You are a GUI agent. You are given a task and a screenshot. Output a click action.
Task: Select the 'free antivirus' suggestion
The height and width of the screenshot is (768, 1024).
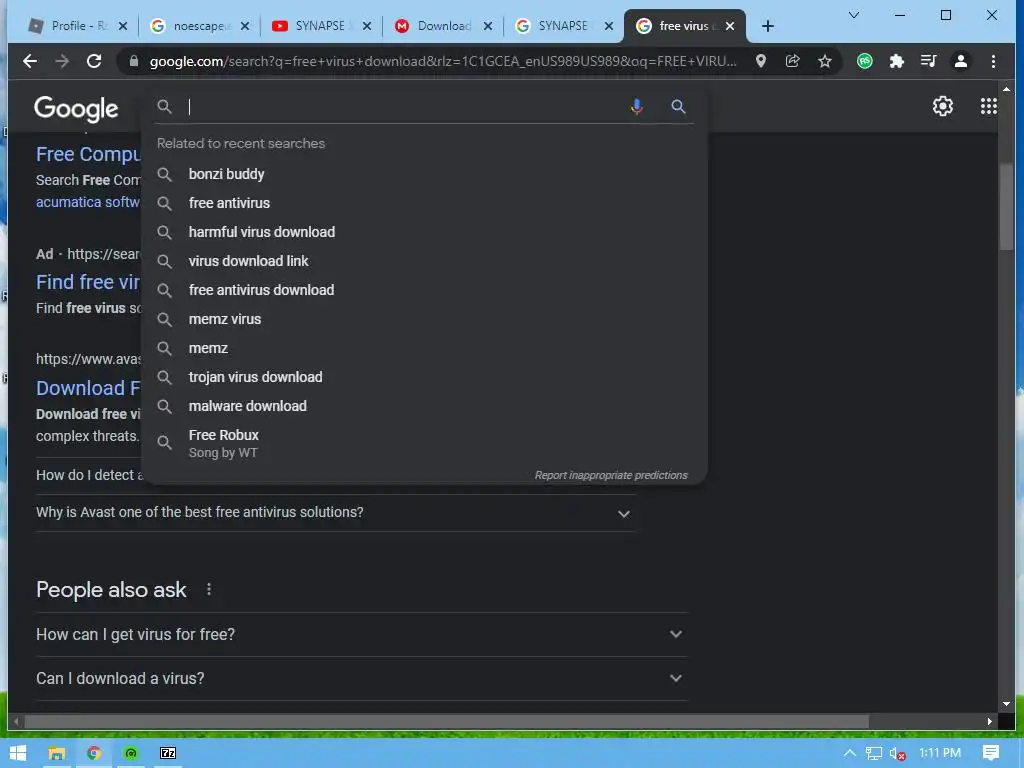click(x=424, y=203)
